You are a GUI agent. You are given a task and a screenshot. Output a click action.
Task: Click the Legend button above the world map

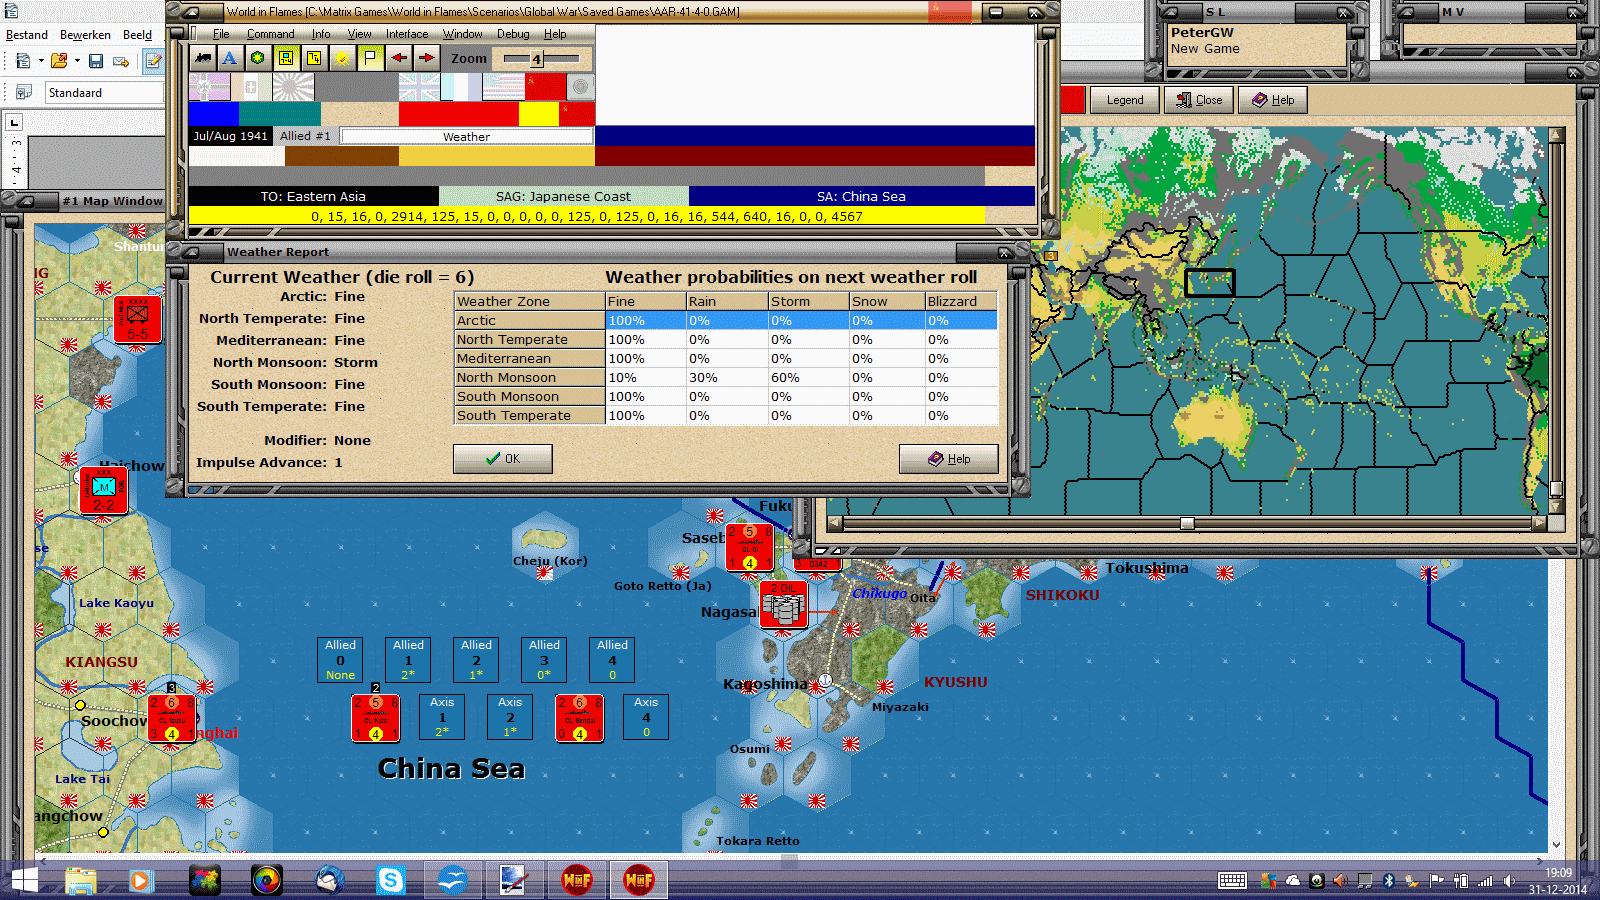[1125, 100]
